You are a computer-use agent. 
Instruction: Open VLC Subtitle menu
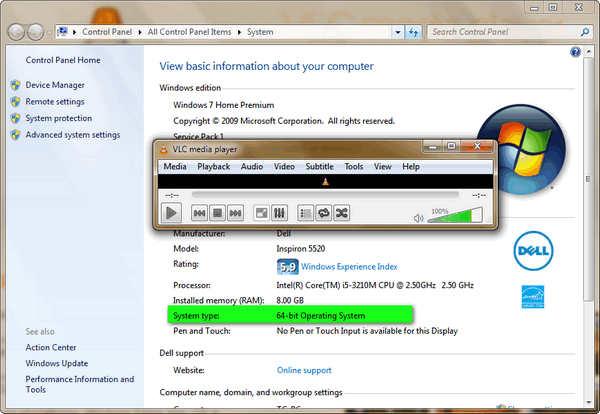point(320,166)
